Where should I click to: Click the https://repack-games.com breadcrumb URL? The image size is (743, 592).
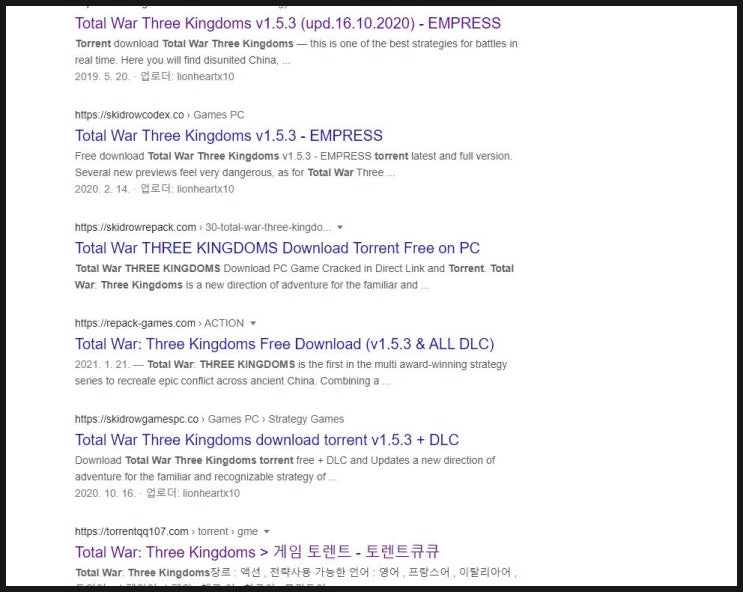(x=135, y=323)
